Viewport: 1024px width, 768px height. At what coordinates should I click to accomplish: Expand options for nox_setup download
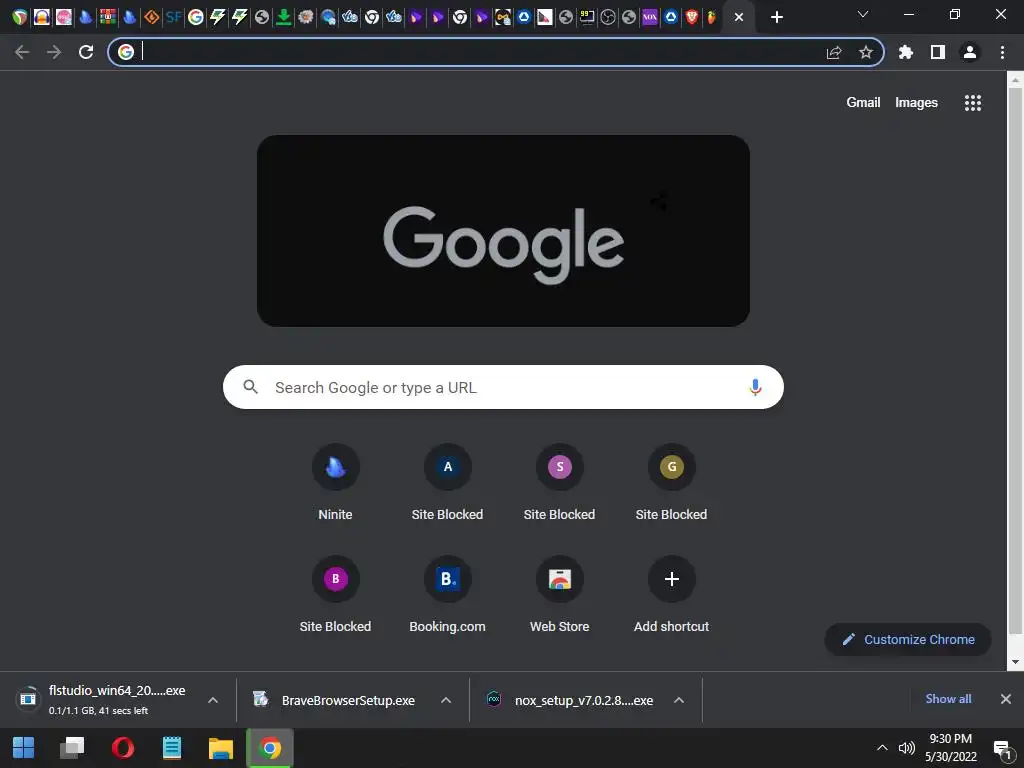point(679,700)
